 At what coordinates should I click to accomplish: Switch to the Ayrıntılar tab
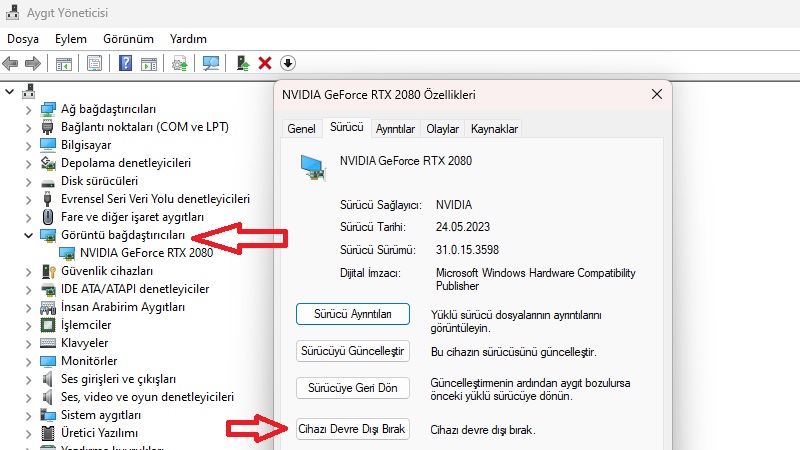[395, 129]
